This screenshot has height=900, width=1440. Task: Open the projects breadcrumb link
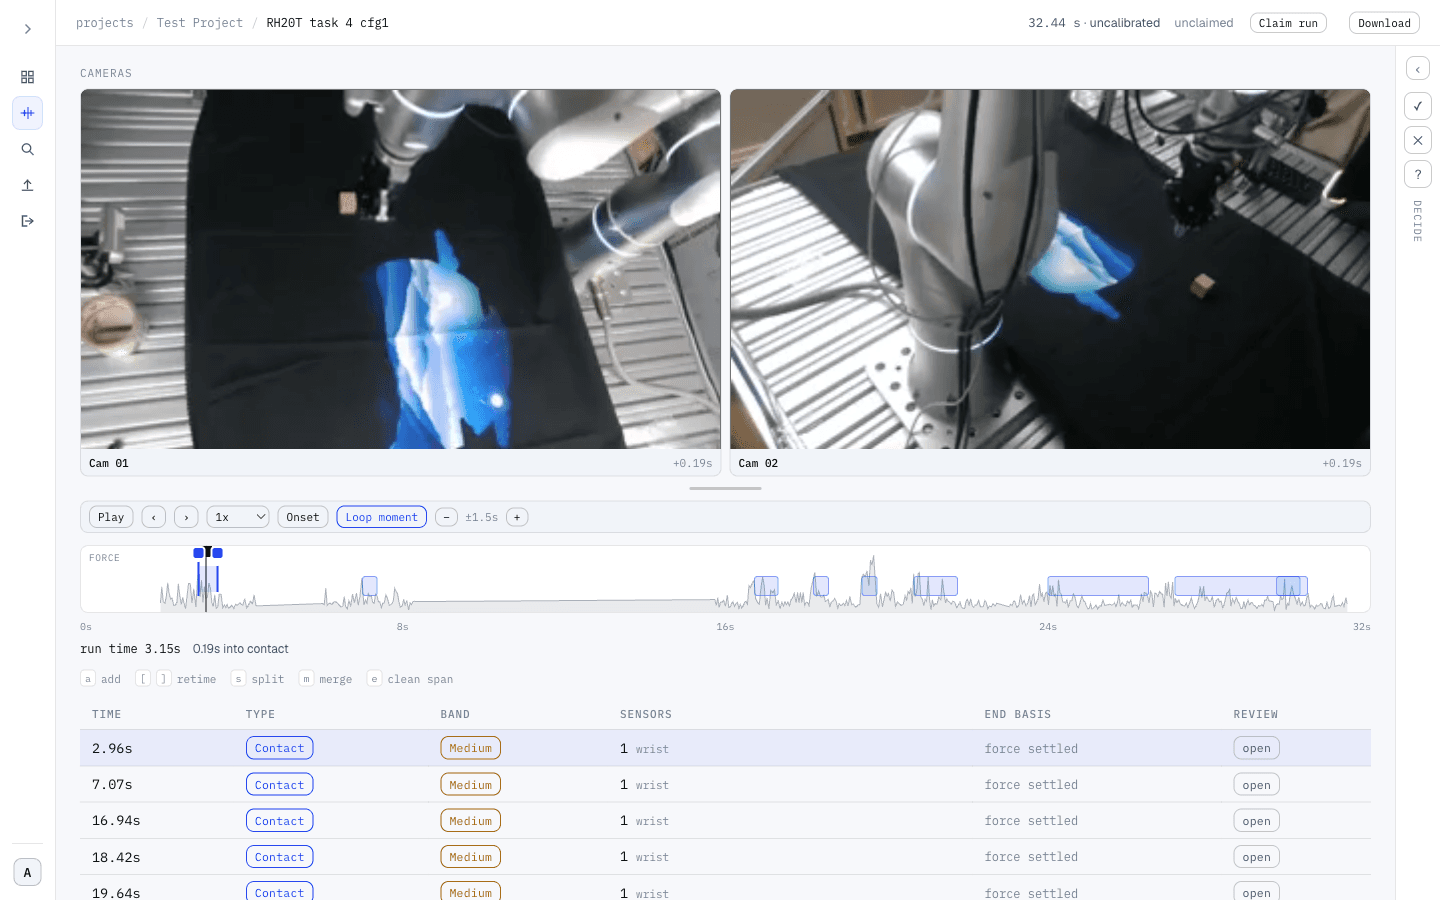pyautogui.click(x=105, y=23)
